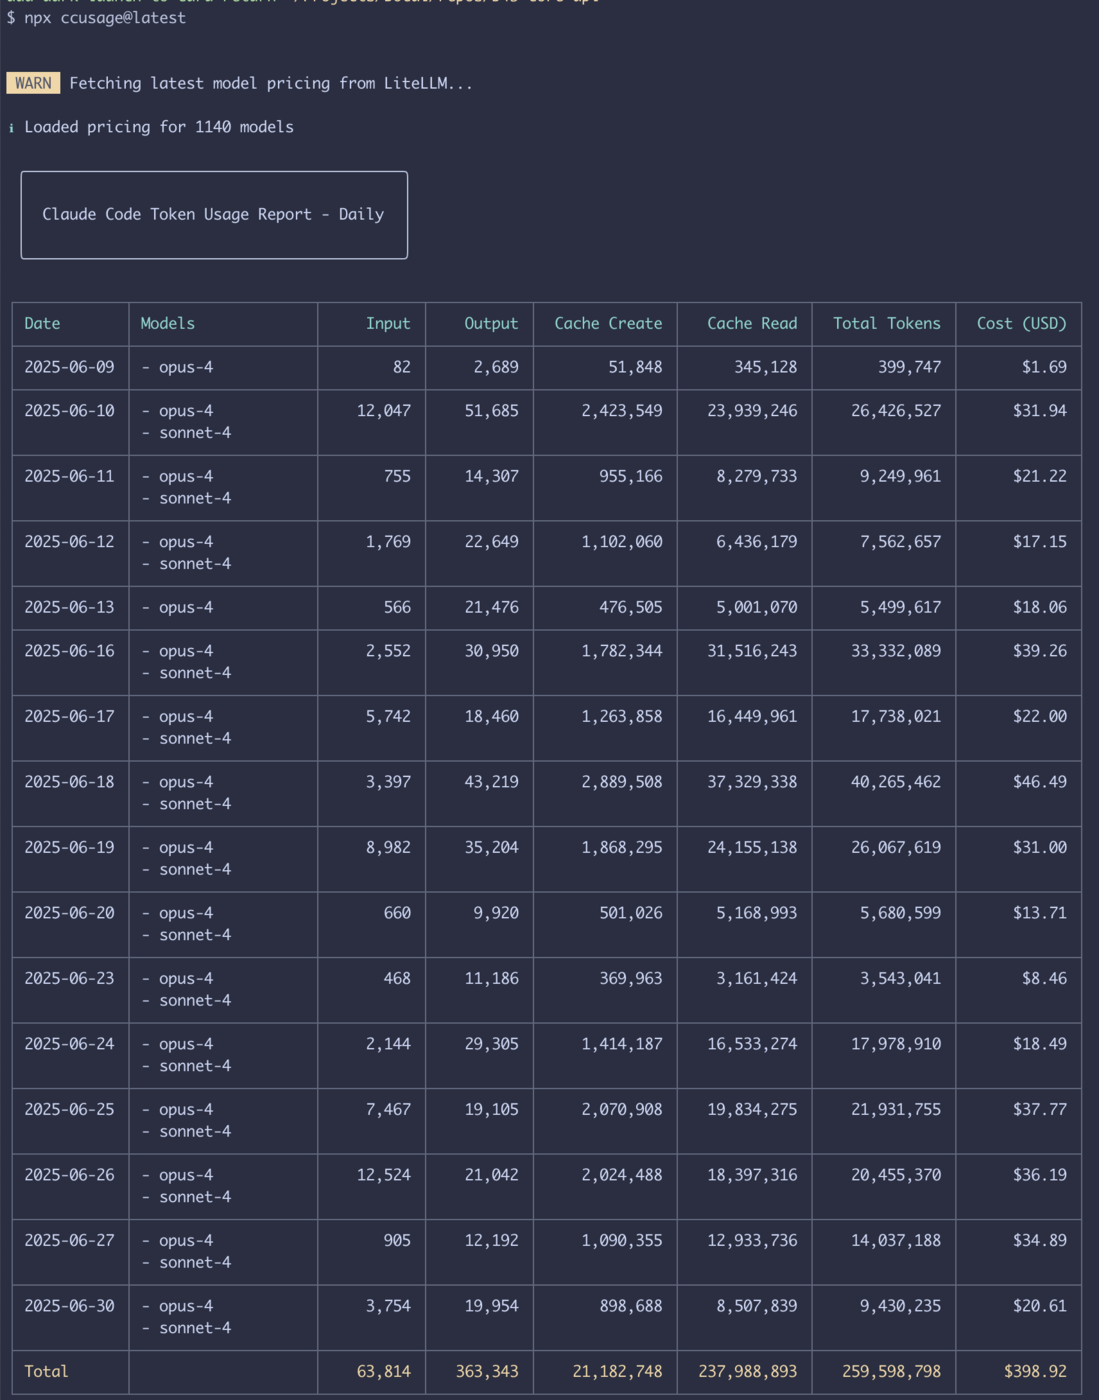
Task: Select the date 2025-06-13
Action: click(x=69, y=607)
